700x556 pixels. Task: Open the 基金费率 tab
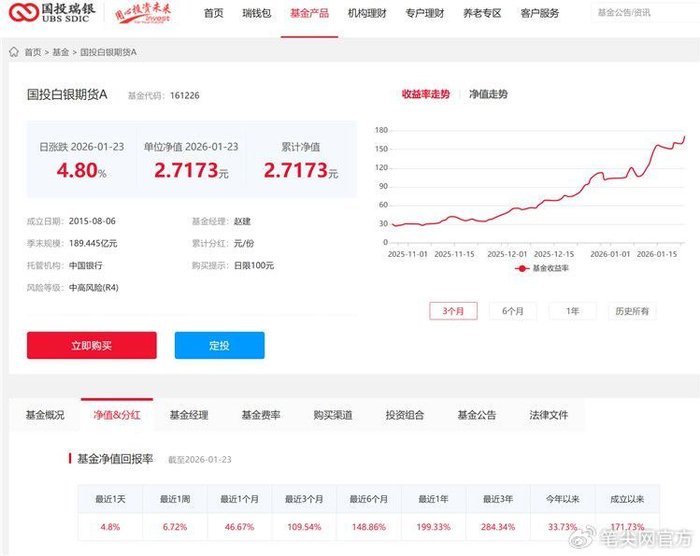coord(261,415)
